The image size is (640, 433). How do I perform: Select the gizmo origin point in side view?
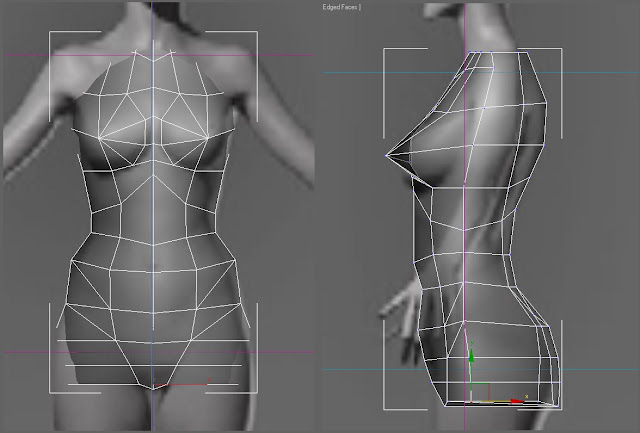[471, 402]
